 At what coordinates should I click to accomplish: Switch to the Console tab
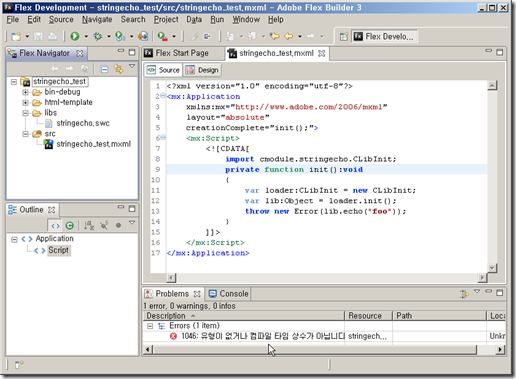[x=228, y=294]
